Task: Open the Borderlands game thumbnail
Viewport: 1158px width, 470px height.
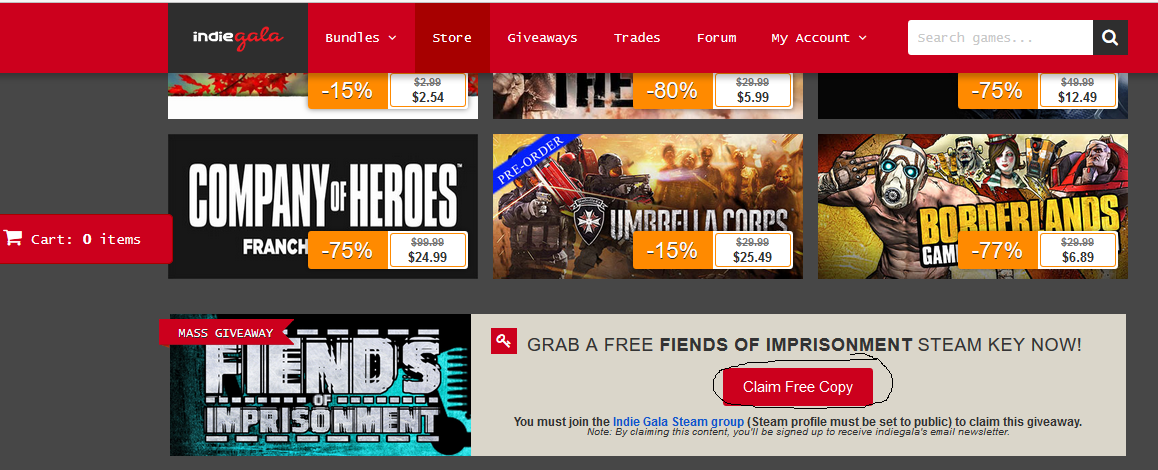Action: pos(973,206)
